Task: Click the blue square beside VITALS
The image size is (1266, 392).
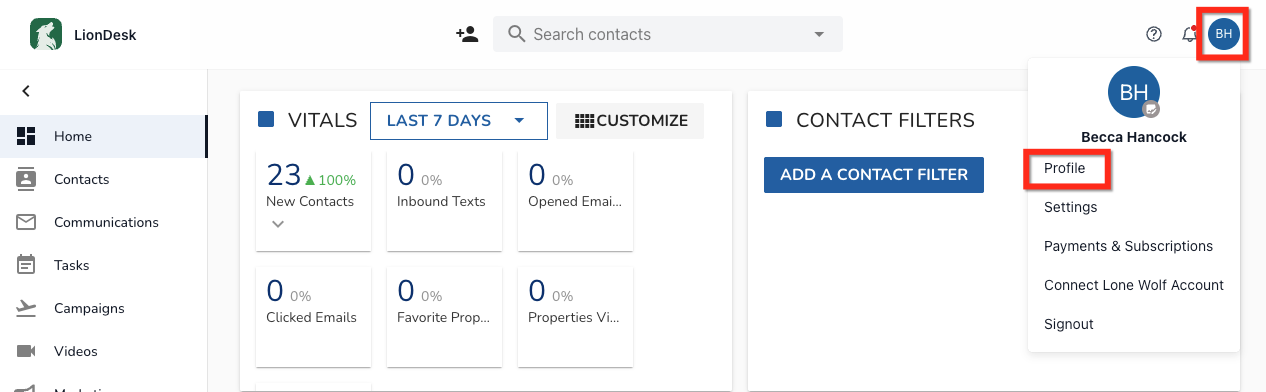Action: (x=266, y=120)
